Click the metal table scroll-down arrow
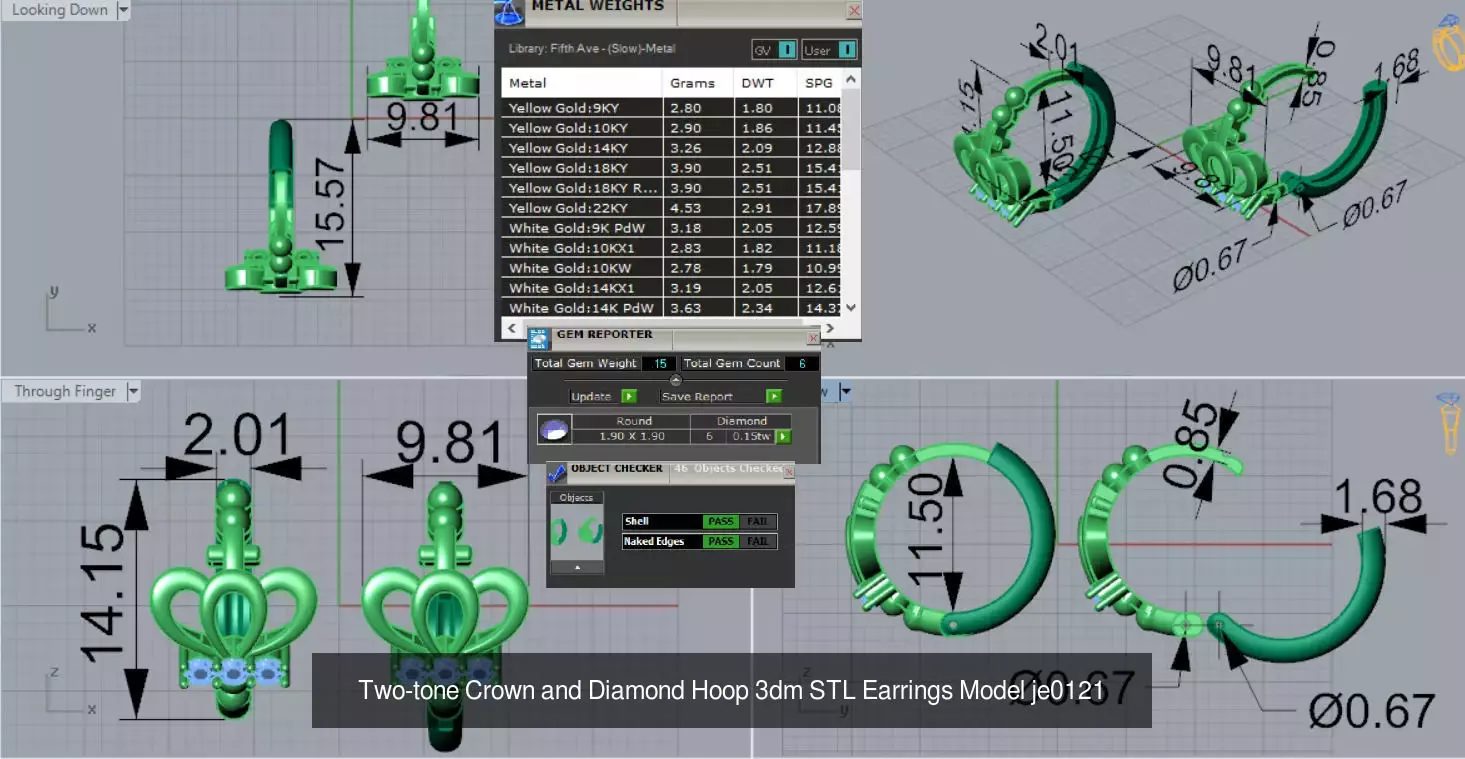 850,308
